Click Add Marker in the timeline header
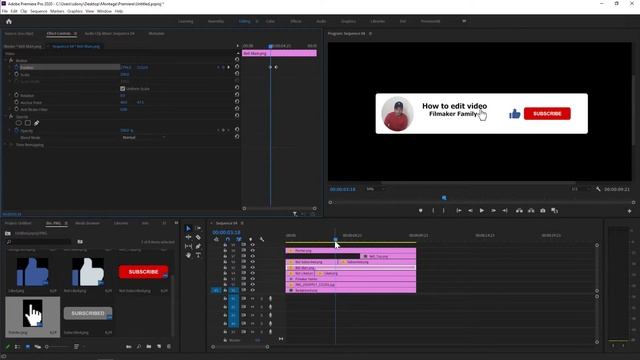The image size is (640, 360). tap(251, 239)
